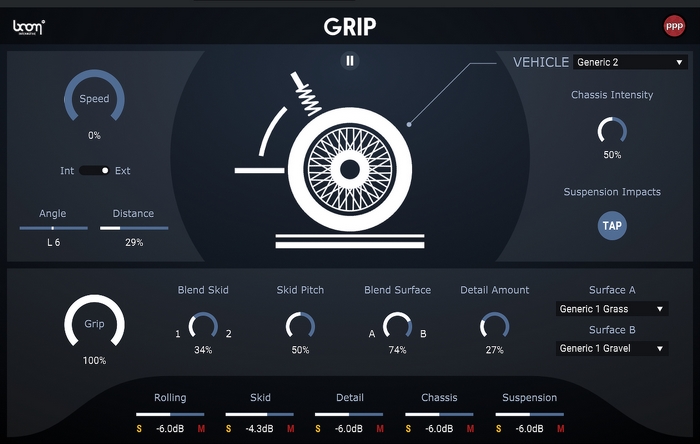
Task: Open the Vehicle dropdown showing Generic 2
Action: [630, 62]
